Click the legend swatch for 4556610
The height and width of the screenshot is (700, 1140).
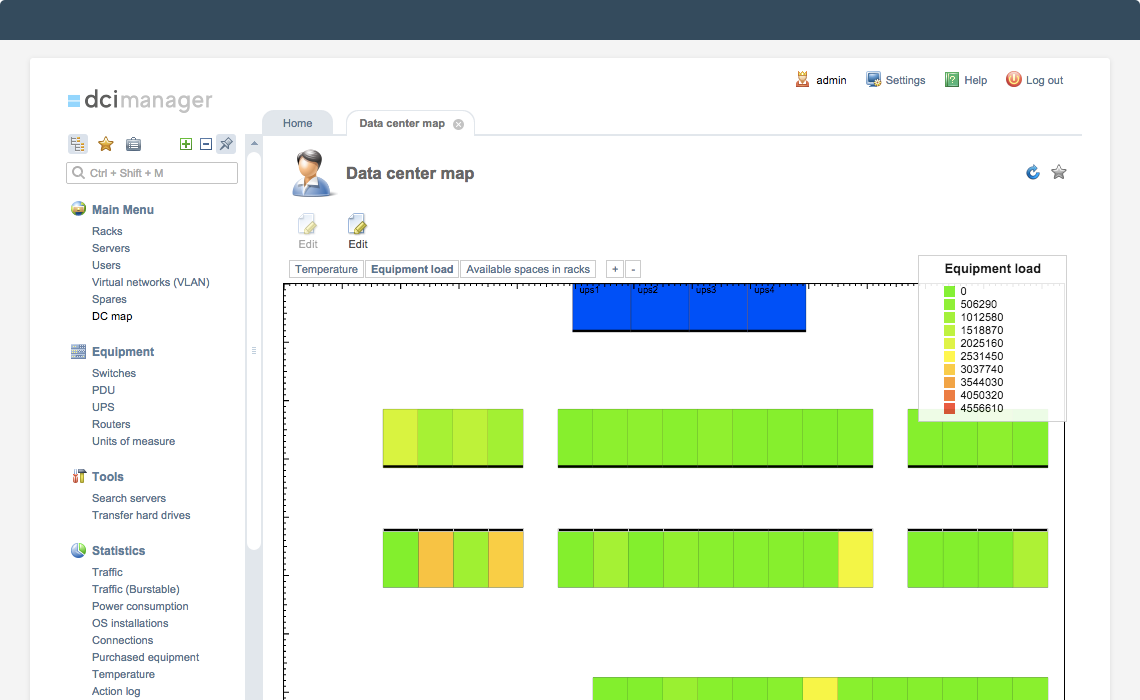click(950, 409)
